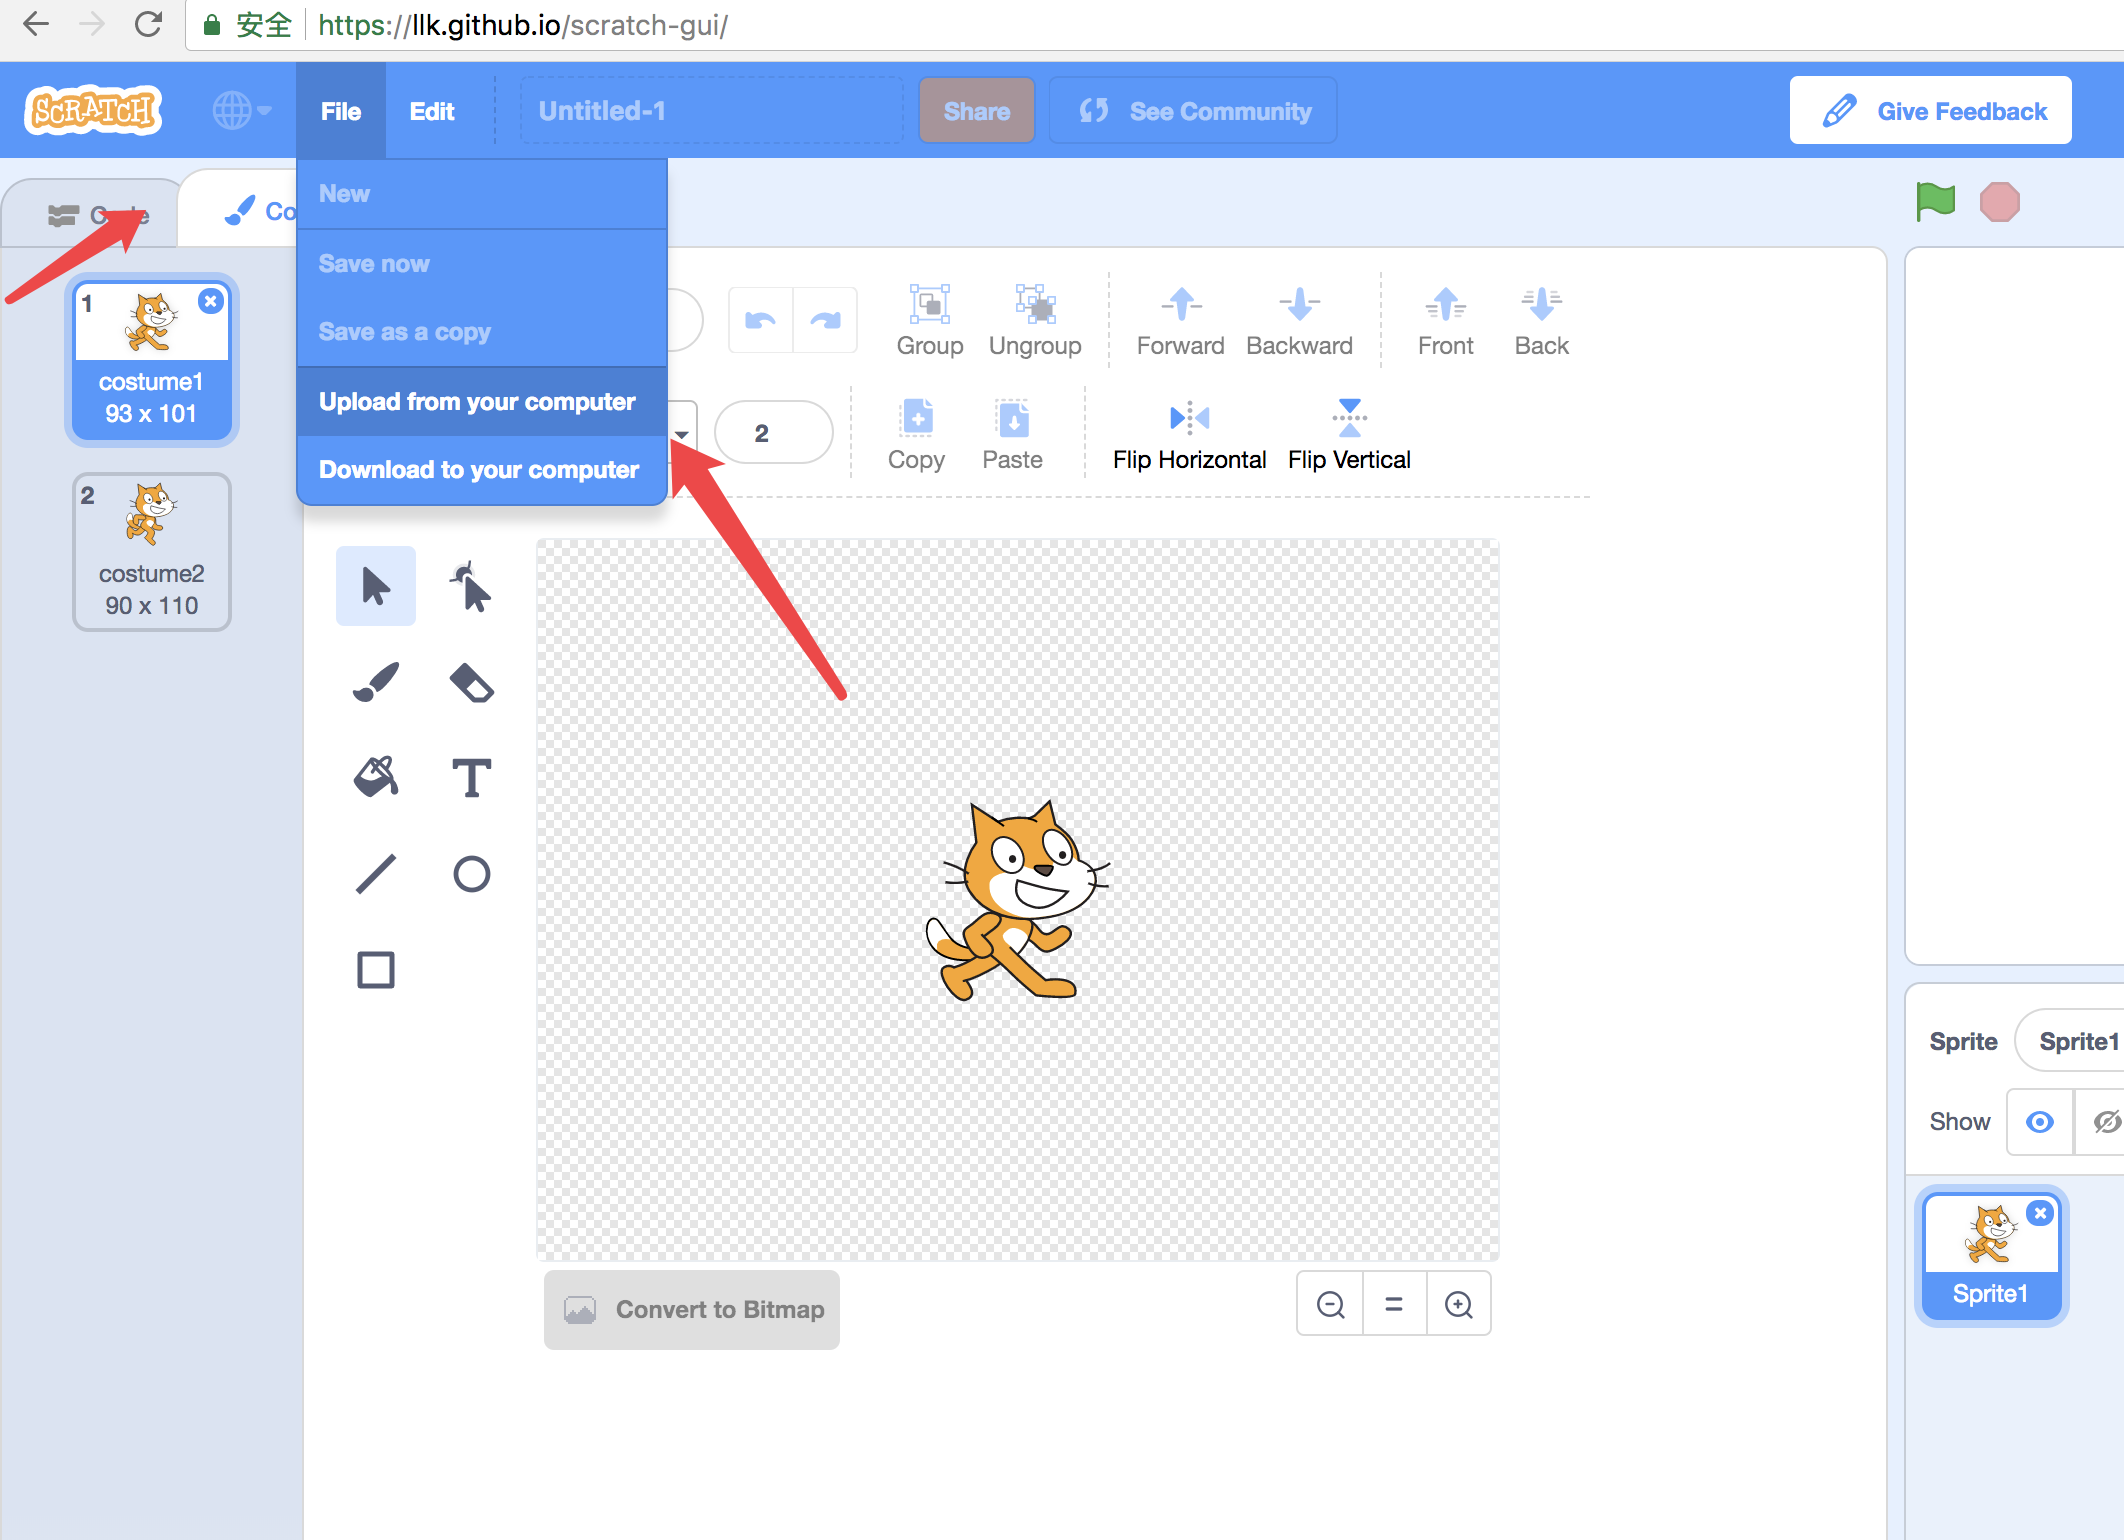
Task: Click the green flag to run
Action: [x=1935, y=201]
